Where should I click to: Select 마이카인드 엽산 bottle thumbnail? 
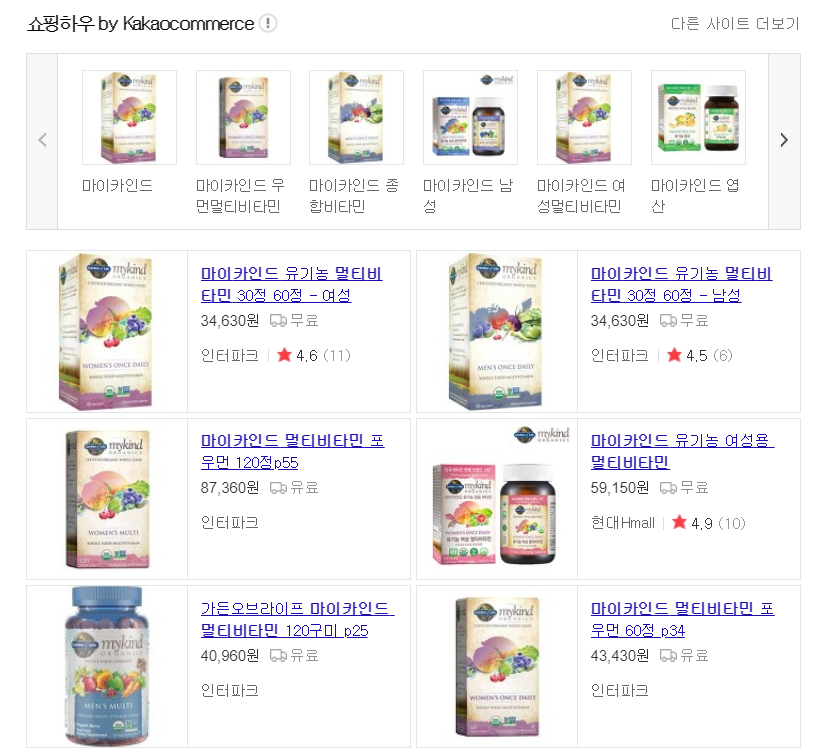698,118
